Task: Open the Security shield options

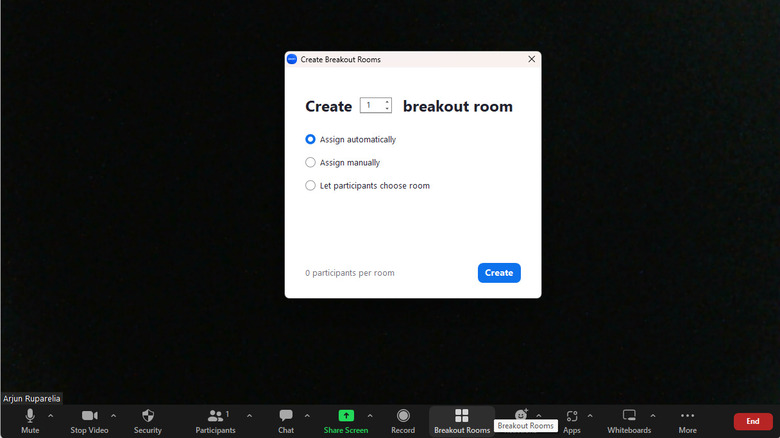Action: pyautogui.click(x=148, y=421)
